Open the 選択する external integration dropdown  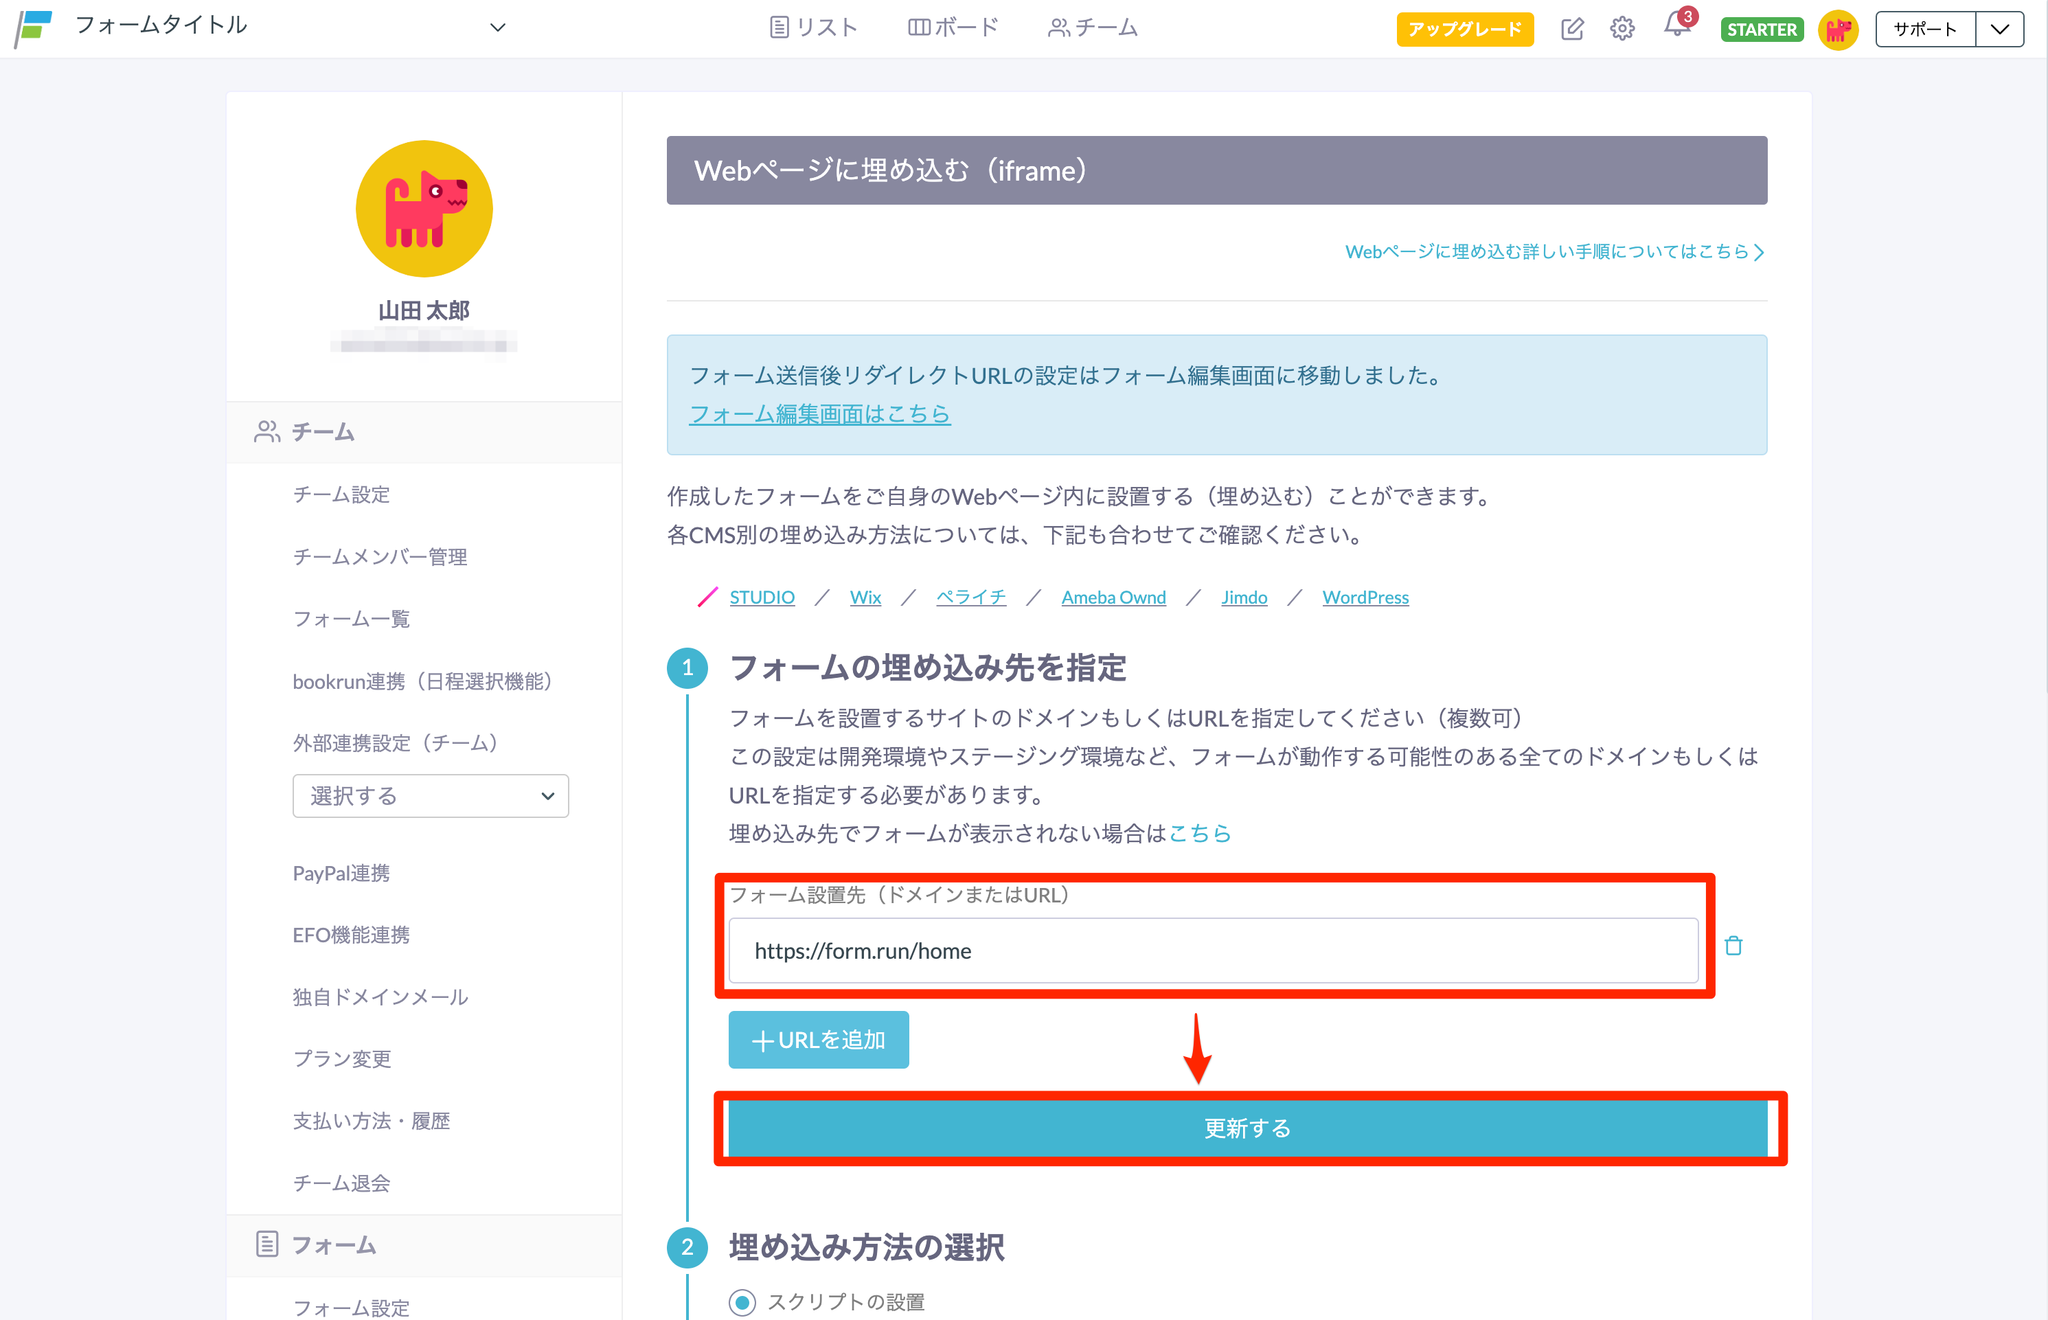click(430, 796)
